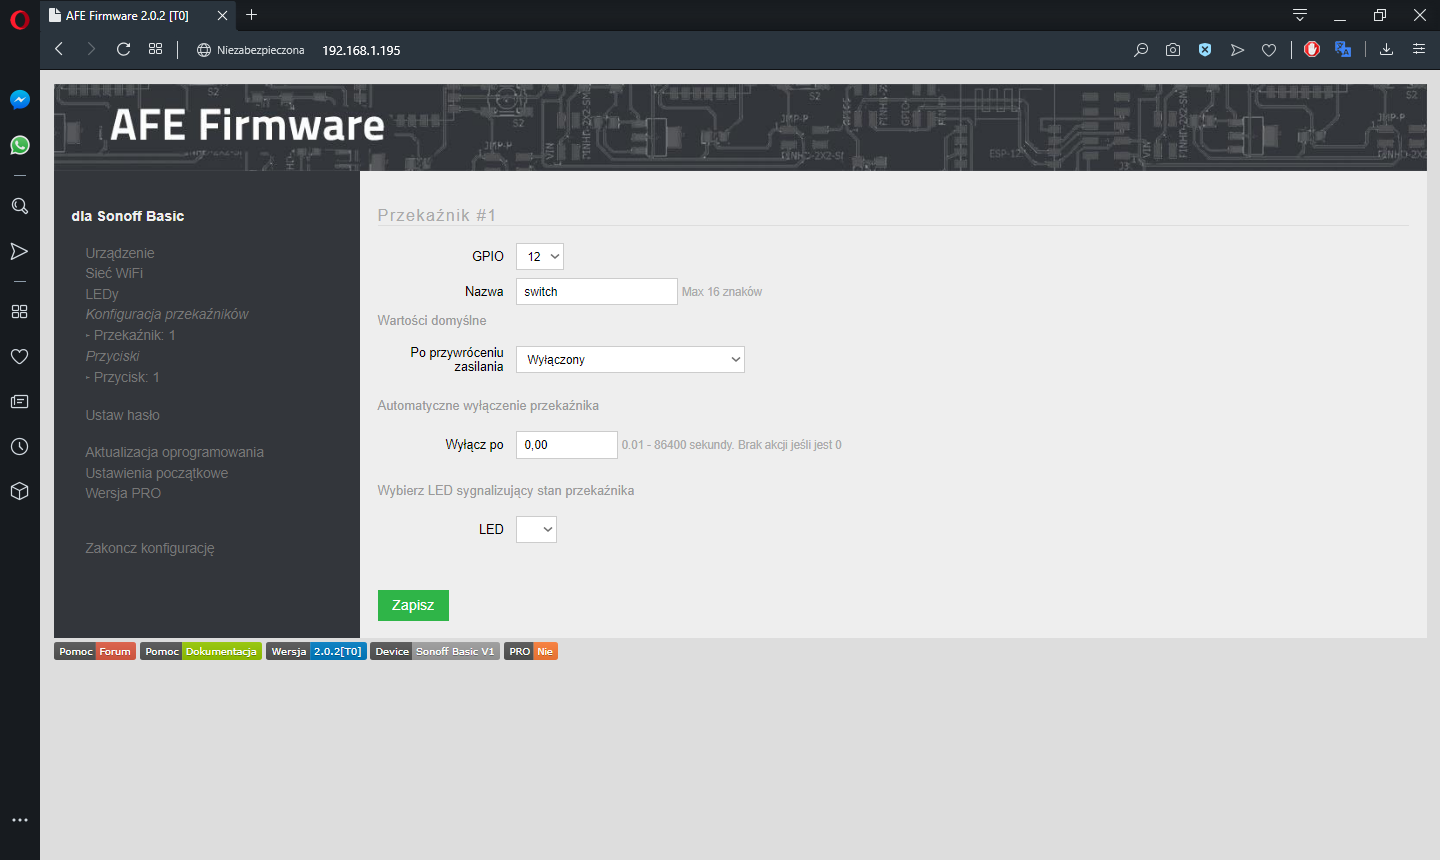Open the downloads icon
Viewport: 1440px width, 860px height.
click(1386, 49)
